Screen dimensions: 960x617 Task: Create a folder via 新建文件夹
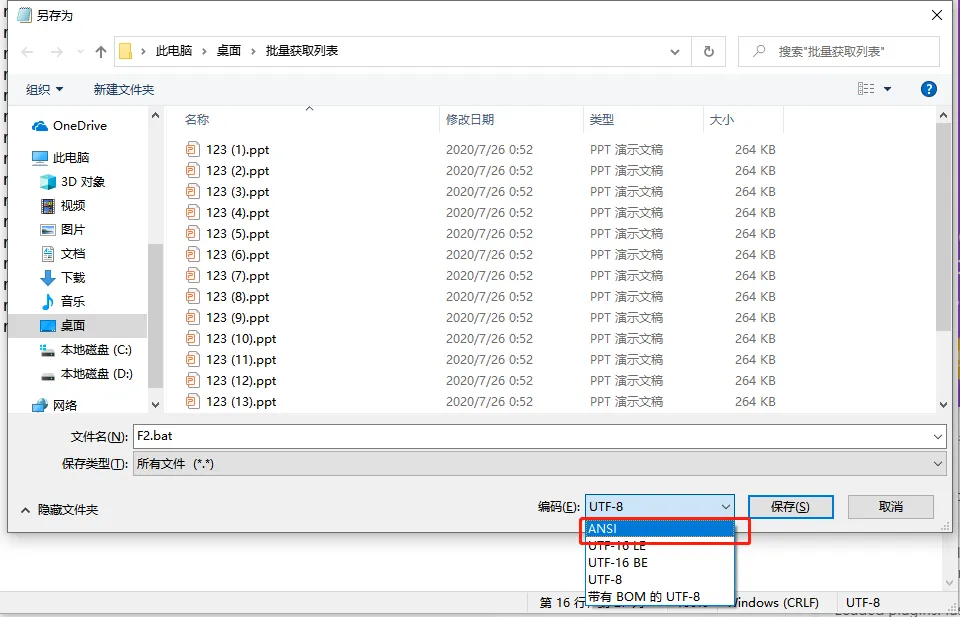coord(122,88)
